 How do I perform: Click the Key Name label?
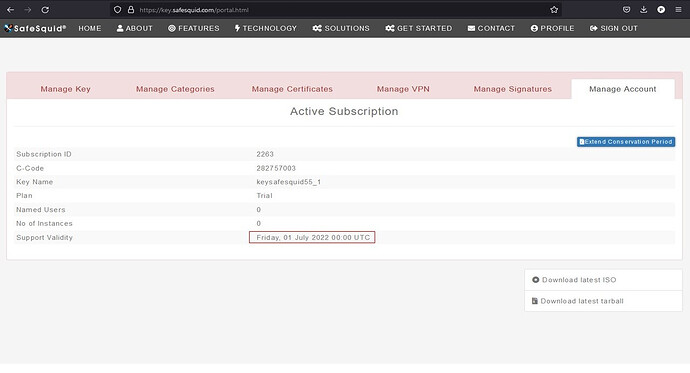pyautogui.click(x=34, y=182)
